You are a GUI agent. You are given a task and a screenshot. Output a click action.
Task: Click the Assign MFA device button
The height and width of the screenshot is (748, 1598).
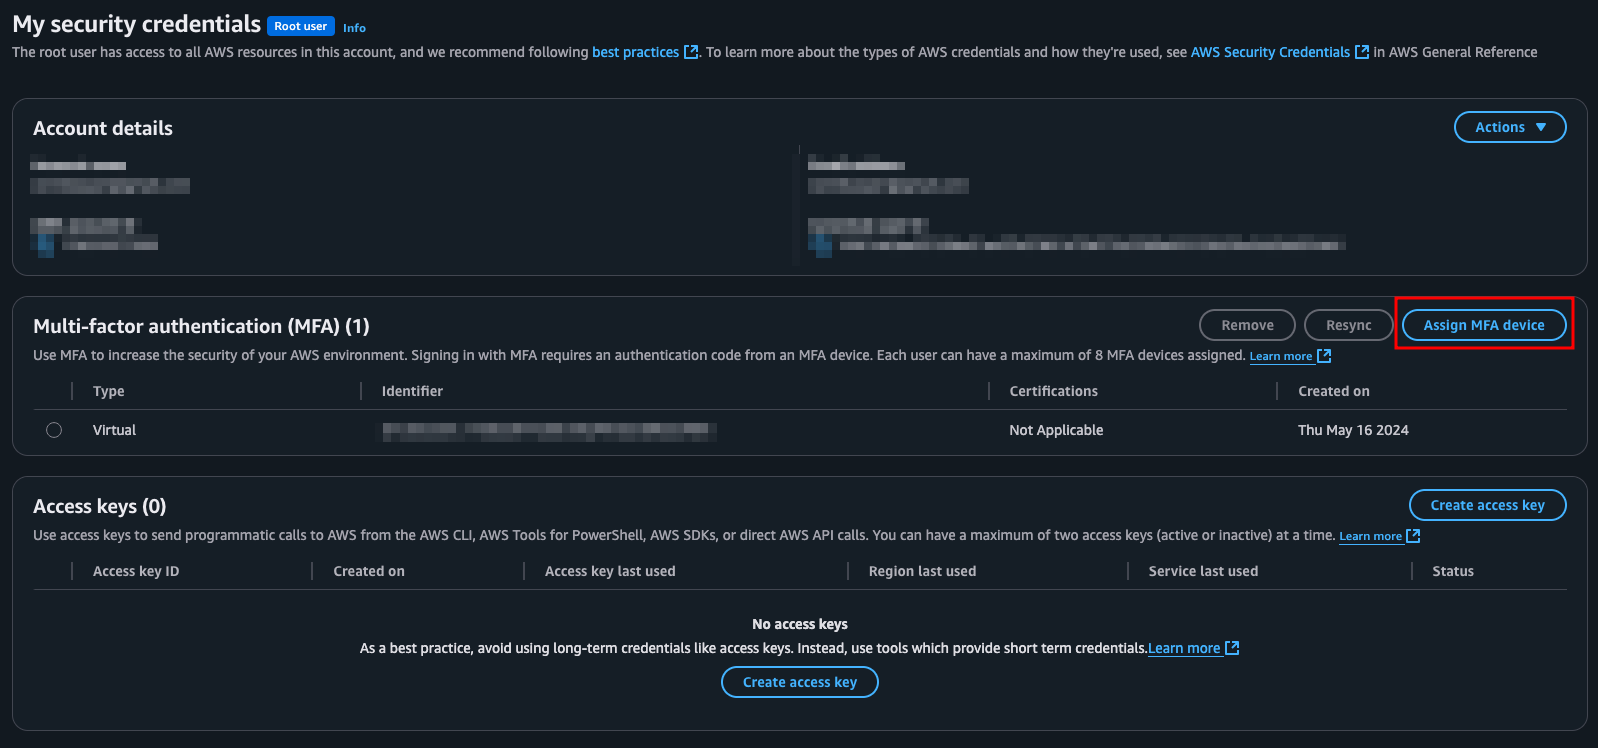point(1483,324)
